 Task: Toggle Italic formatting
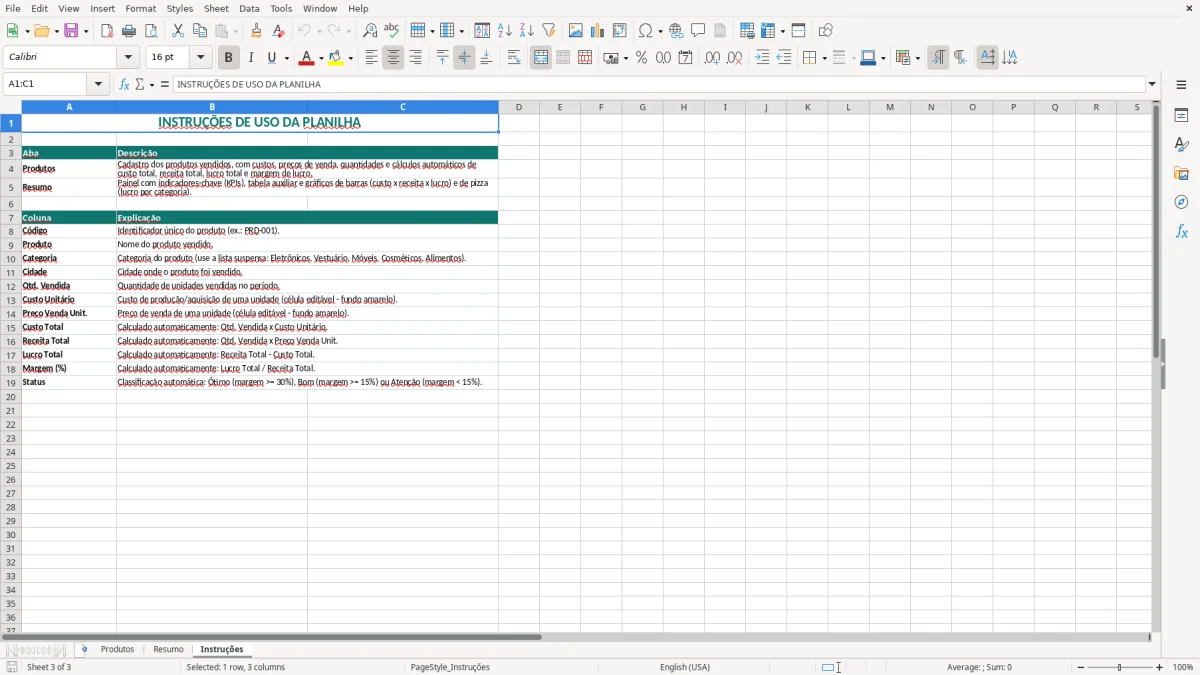coord(251,58)
